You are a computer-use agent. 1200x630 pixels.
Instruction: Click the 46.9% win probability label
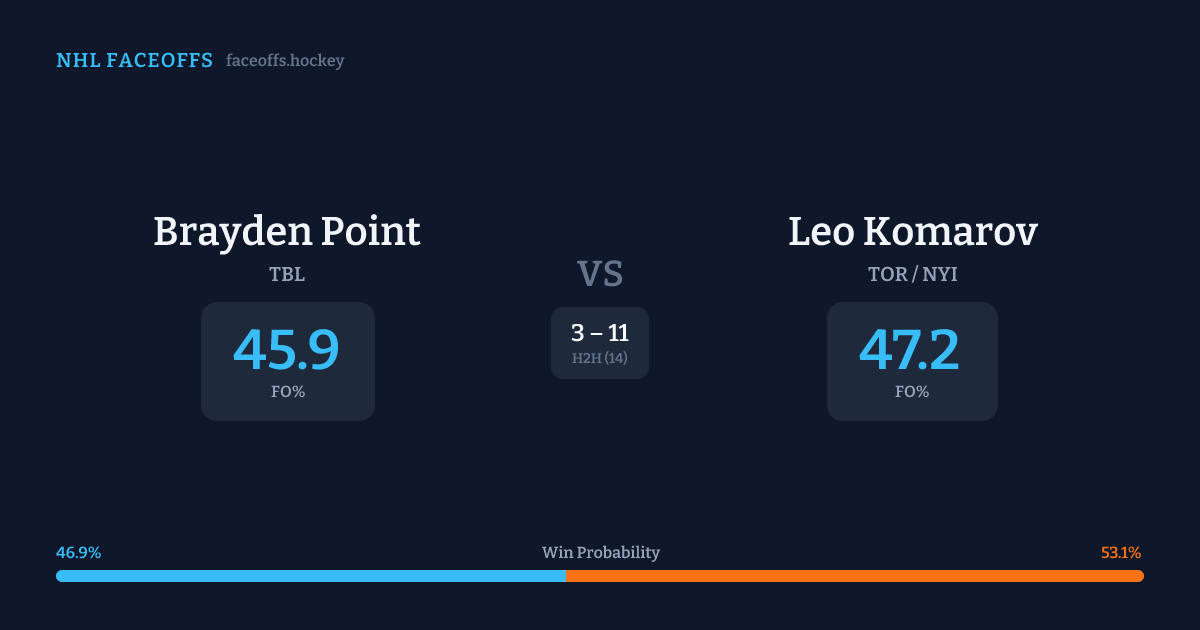tap(79, 553)
